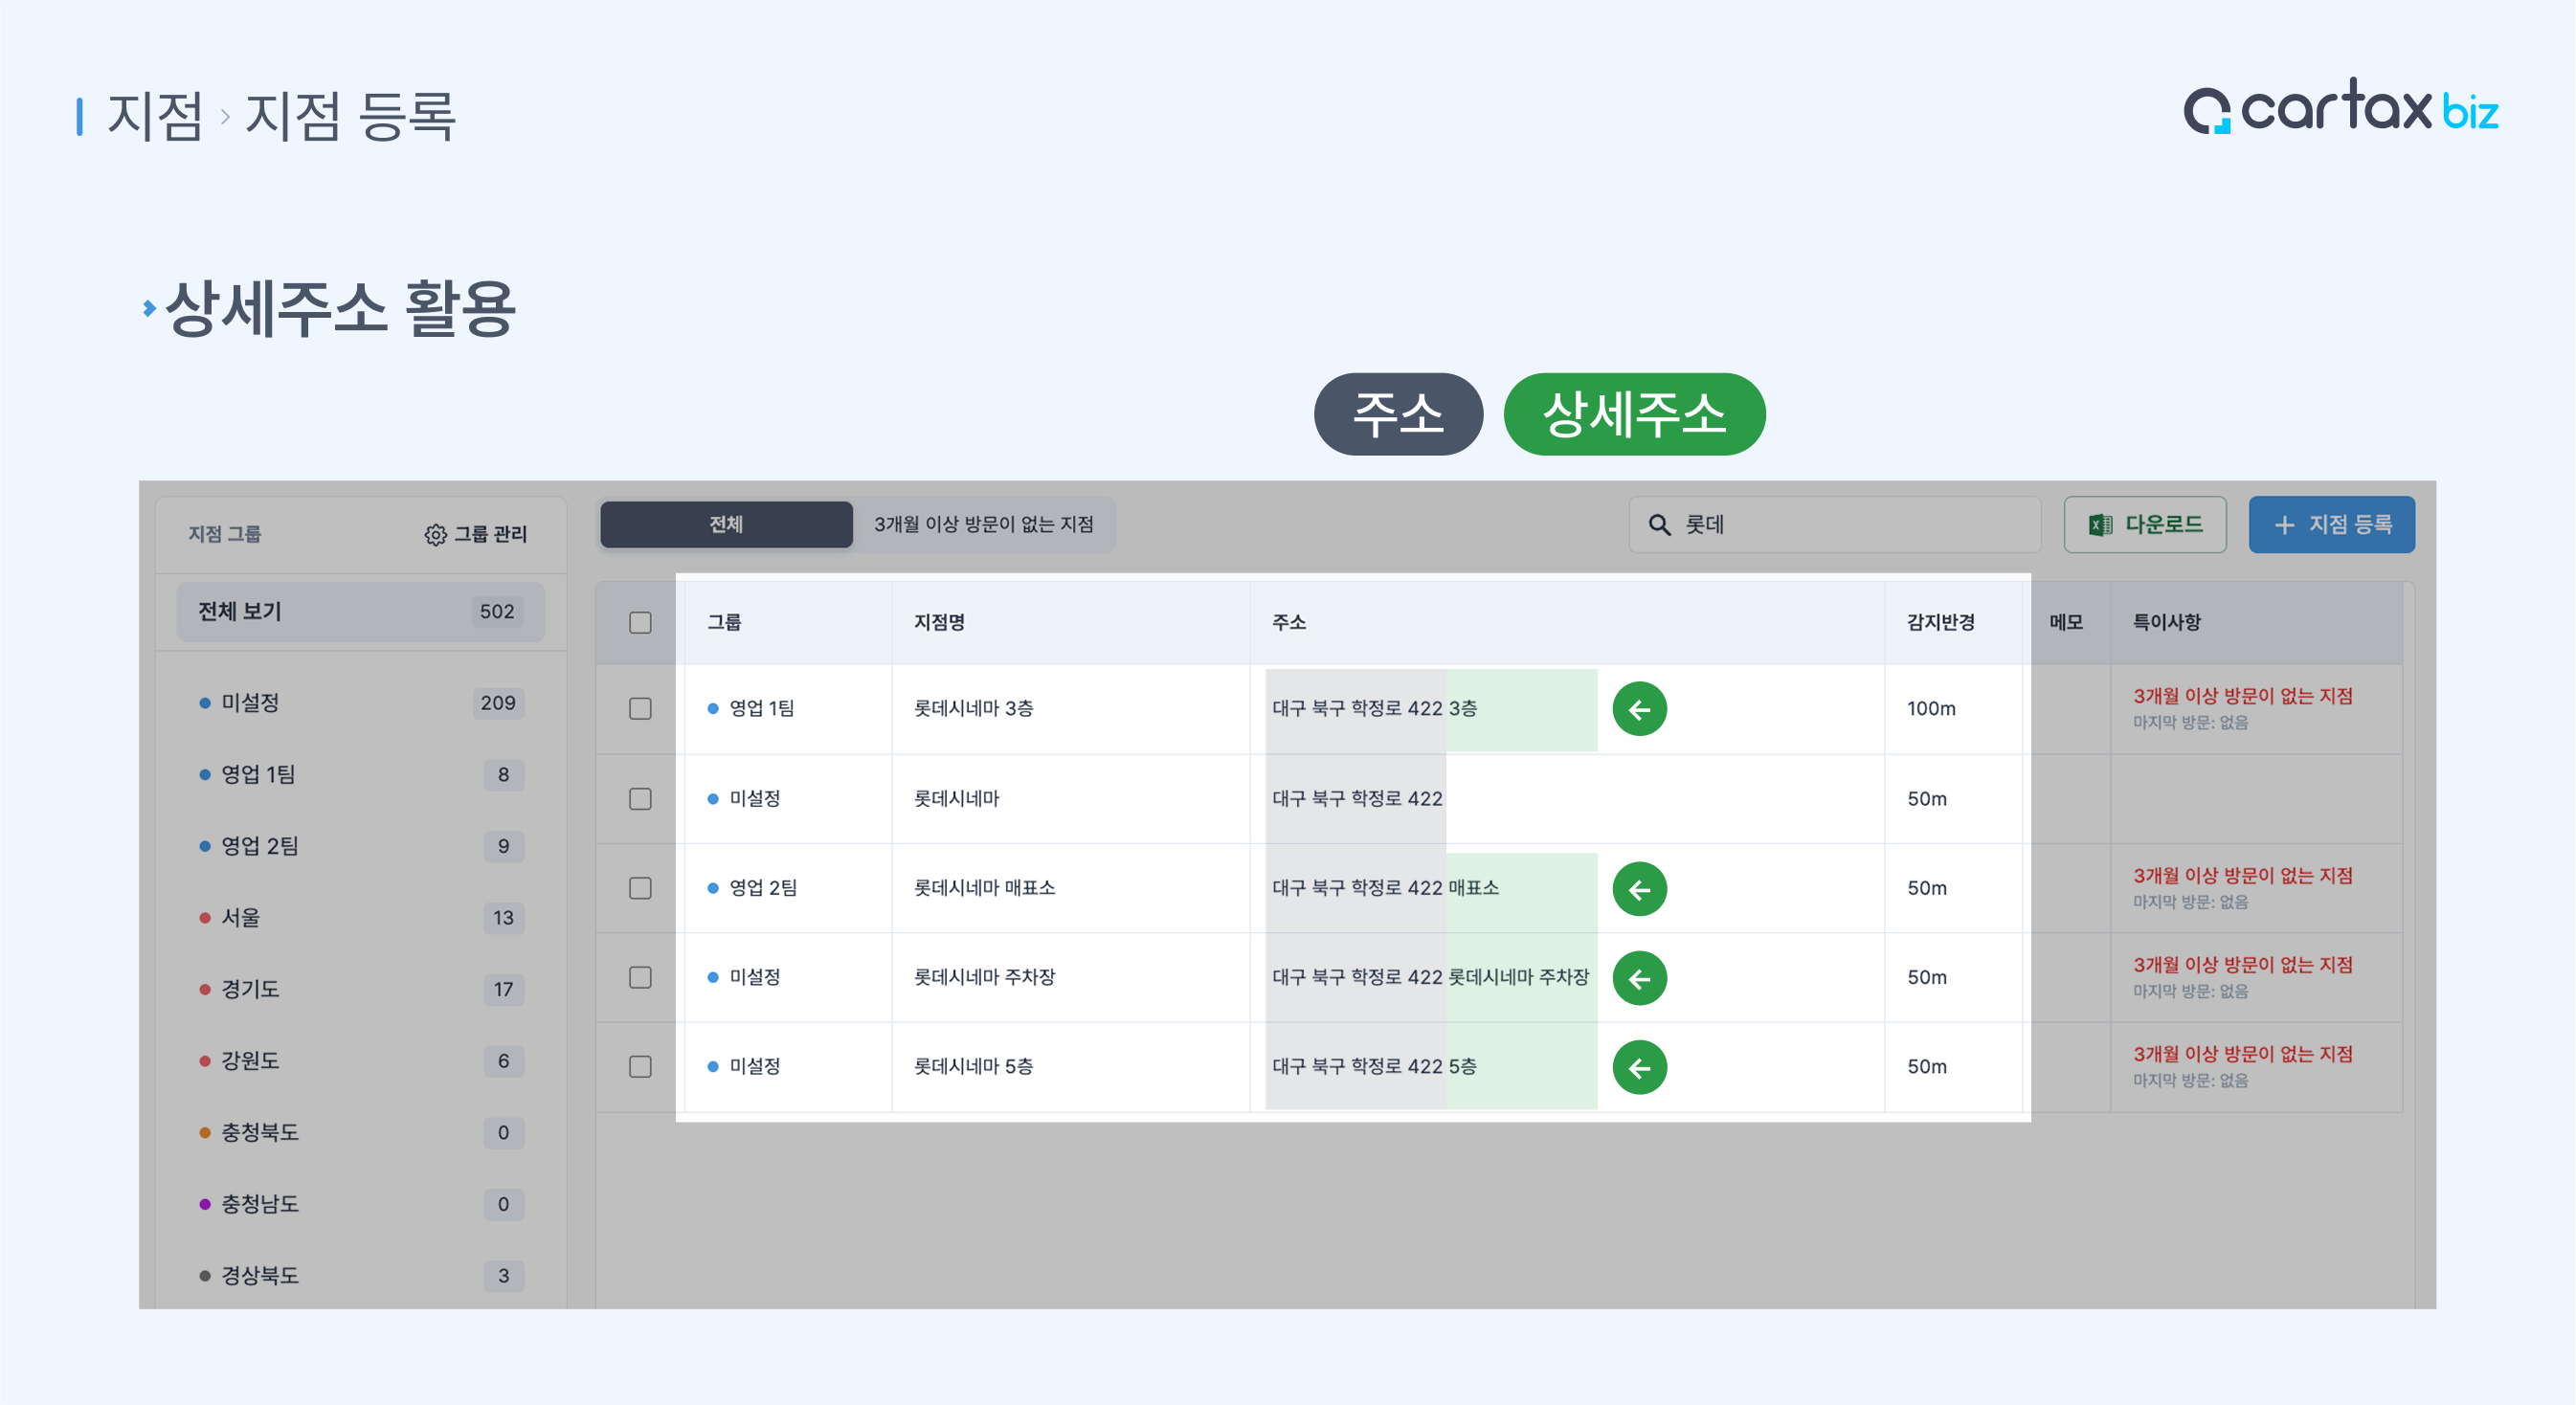Click green arrow beside 주차장 address
2576x1405 pixels.
click(1638, 977)
